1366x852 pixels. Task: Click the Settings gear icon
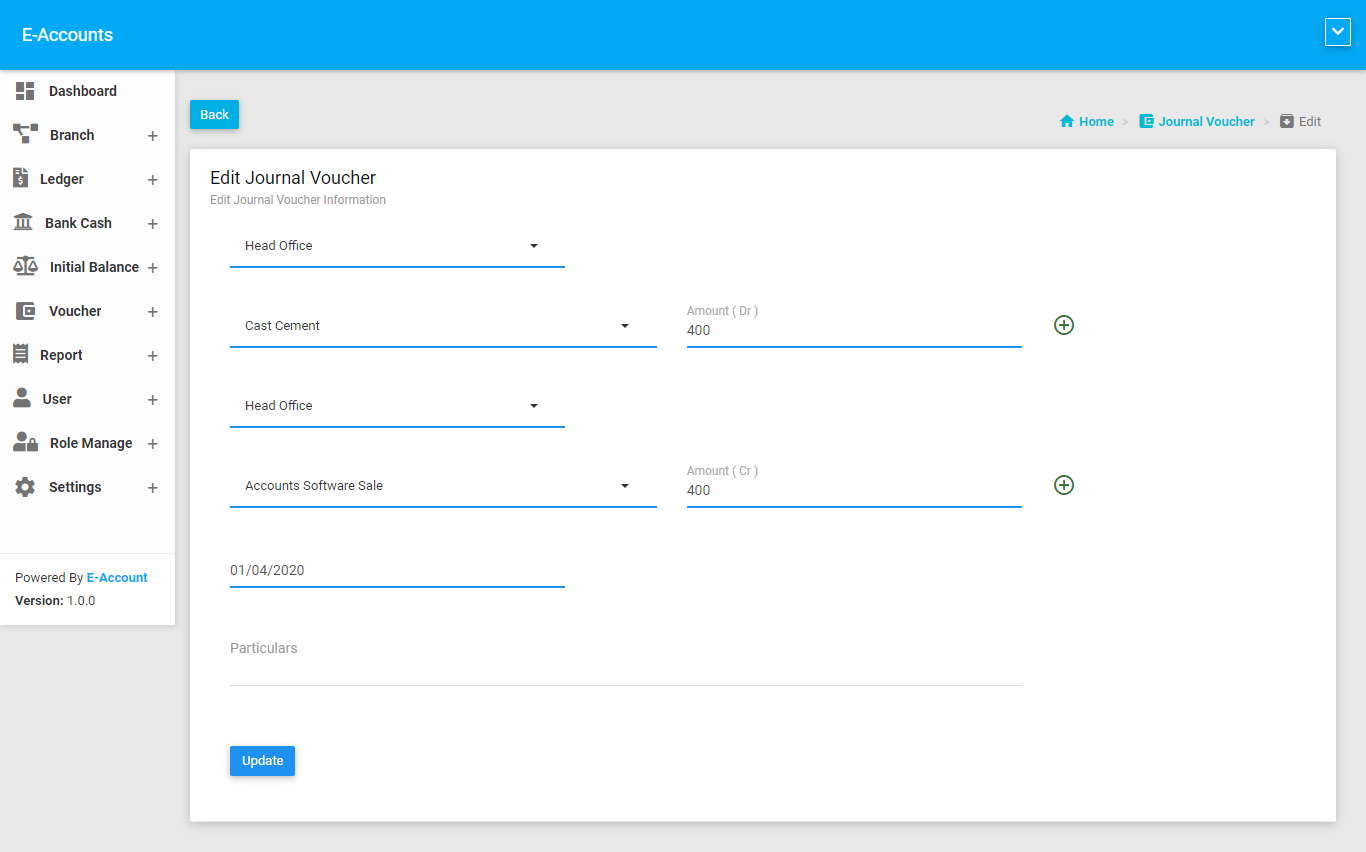click(x=25, y=487)
